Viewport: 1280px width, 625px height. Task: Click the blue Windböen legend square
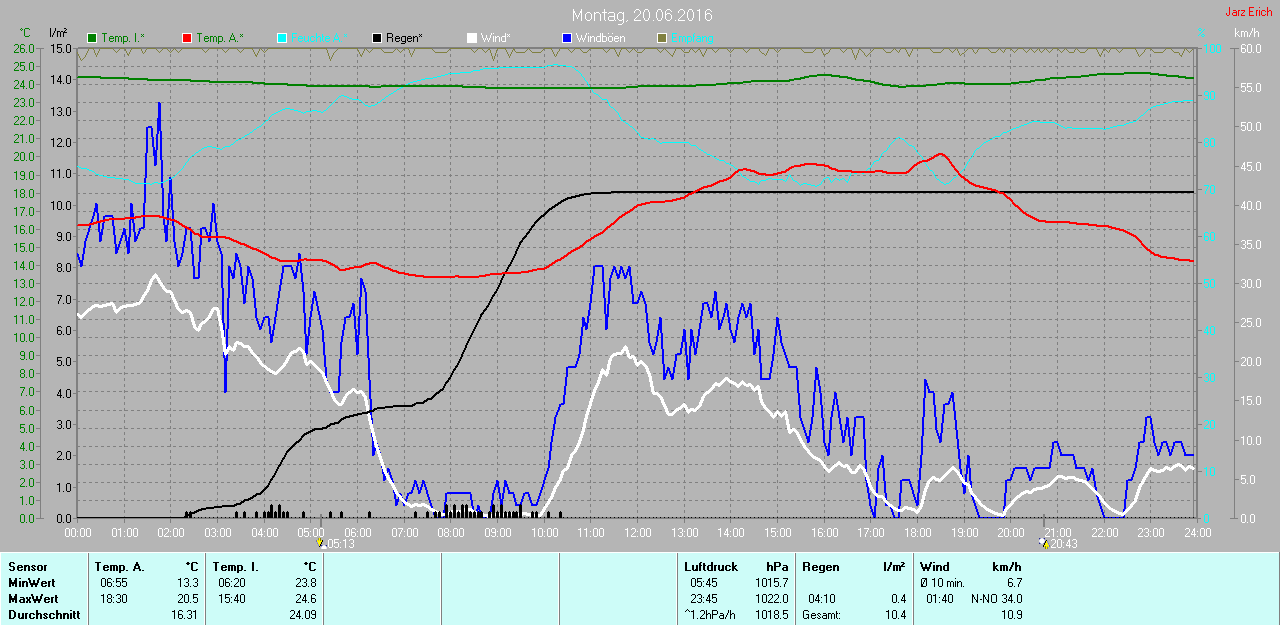click(566, 38)
